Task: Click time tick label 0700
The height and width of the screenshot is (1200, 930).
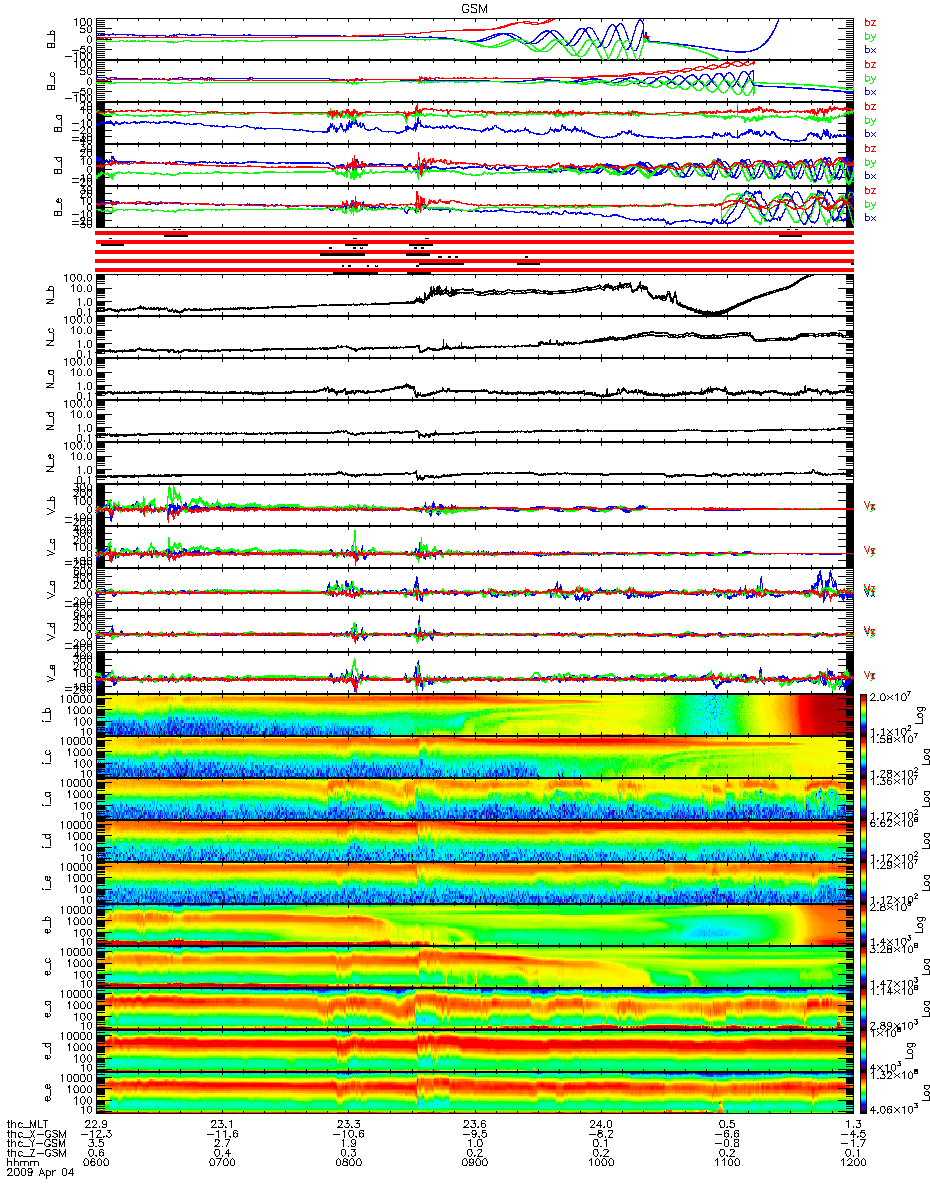Action: click(x=222, y=1164)
